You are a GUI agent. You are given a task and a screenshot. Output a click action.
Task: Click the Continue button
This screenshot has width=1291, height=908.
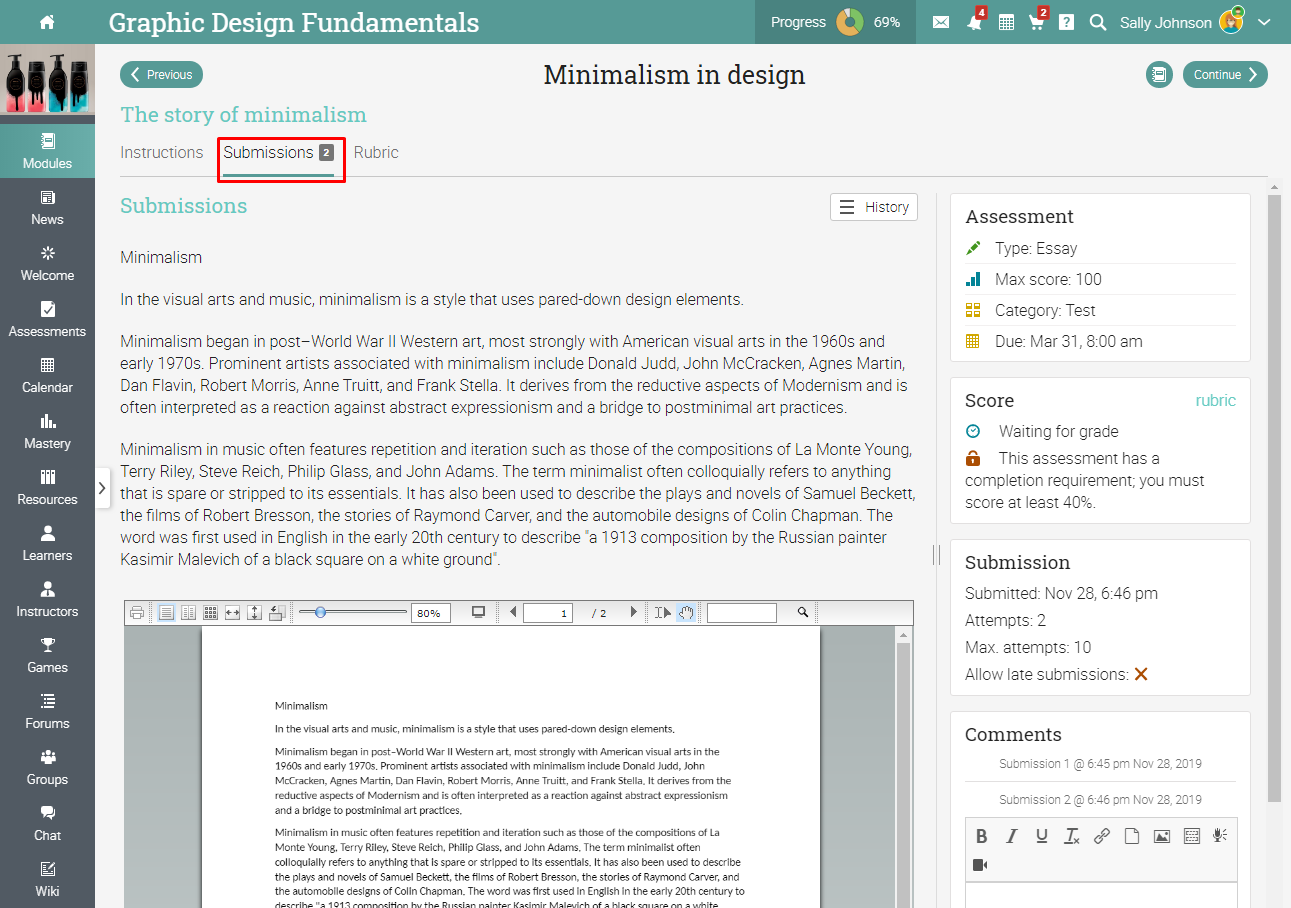(x=1224, y=75)
